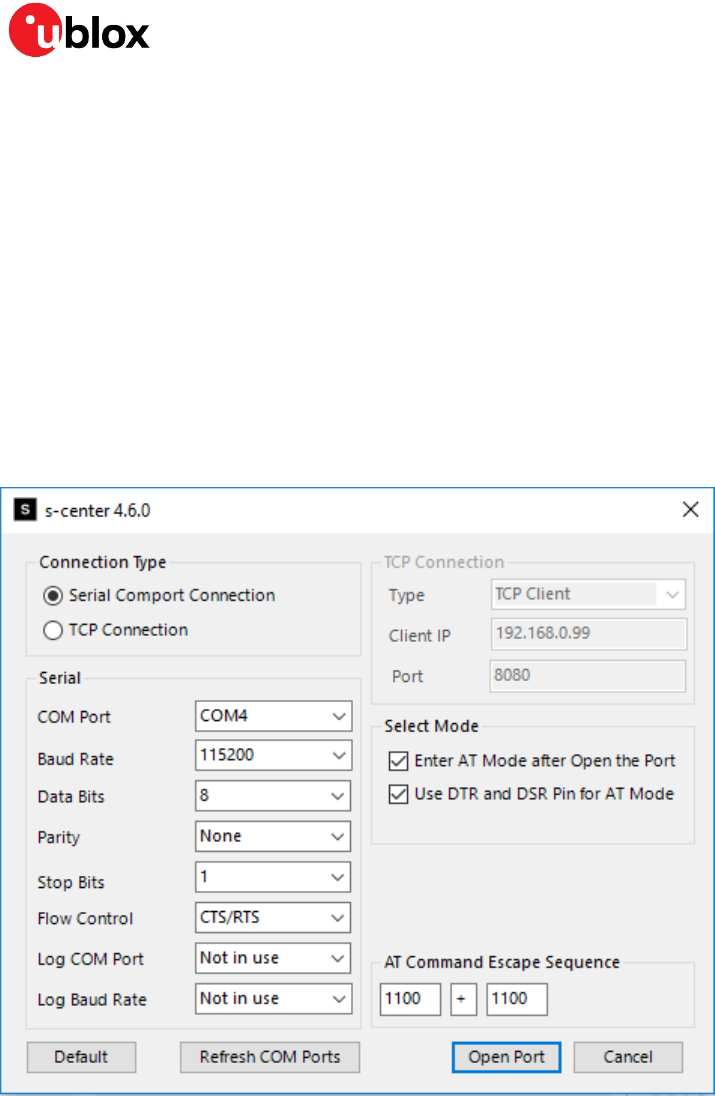Click the 'Baud Rate' label
The width and height of the screenshot is (715, 1096).
coord(75,759)
